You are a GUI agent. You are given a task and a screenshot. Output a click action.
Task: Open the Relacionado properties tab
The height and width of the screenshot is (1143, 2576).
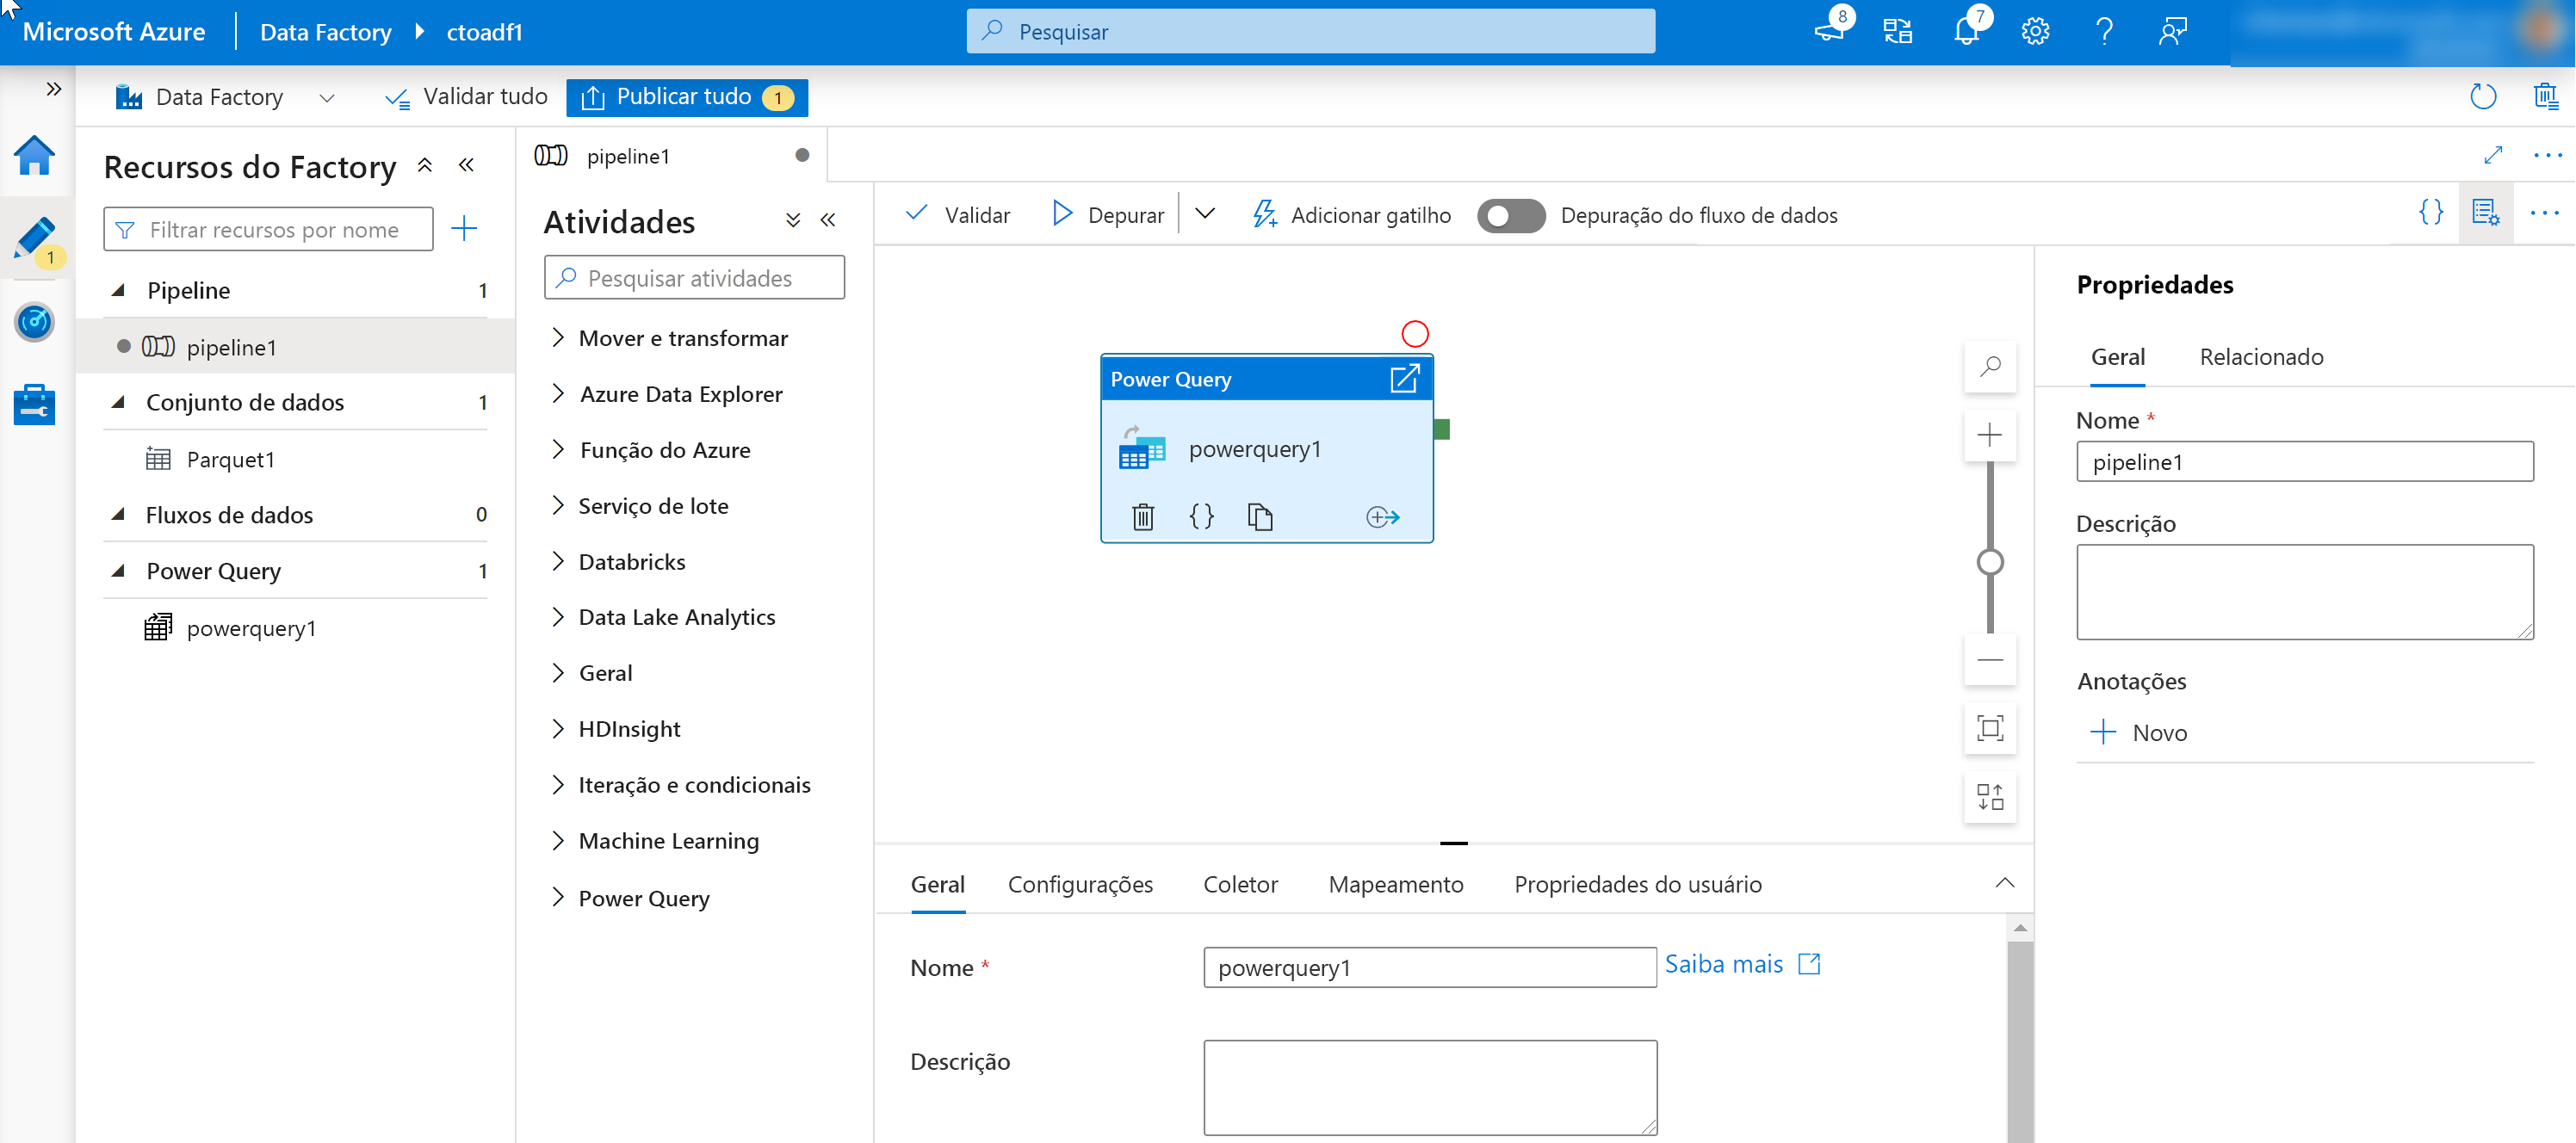(x=2260, y=357)
